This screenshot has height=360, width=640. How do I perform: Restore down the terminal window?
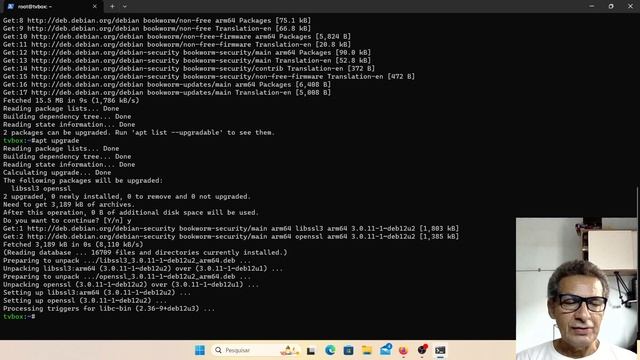(x=611, y=6)
